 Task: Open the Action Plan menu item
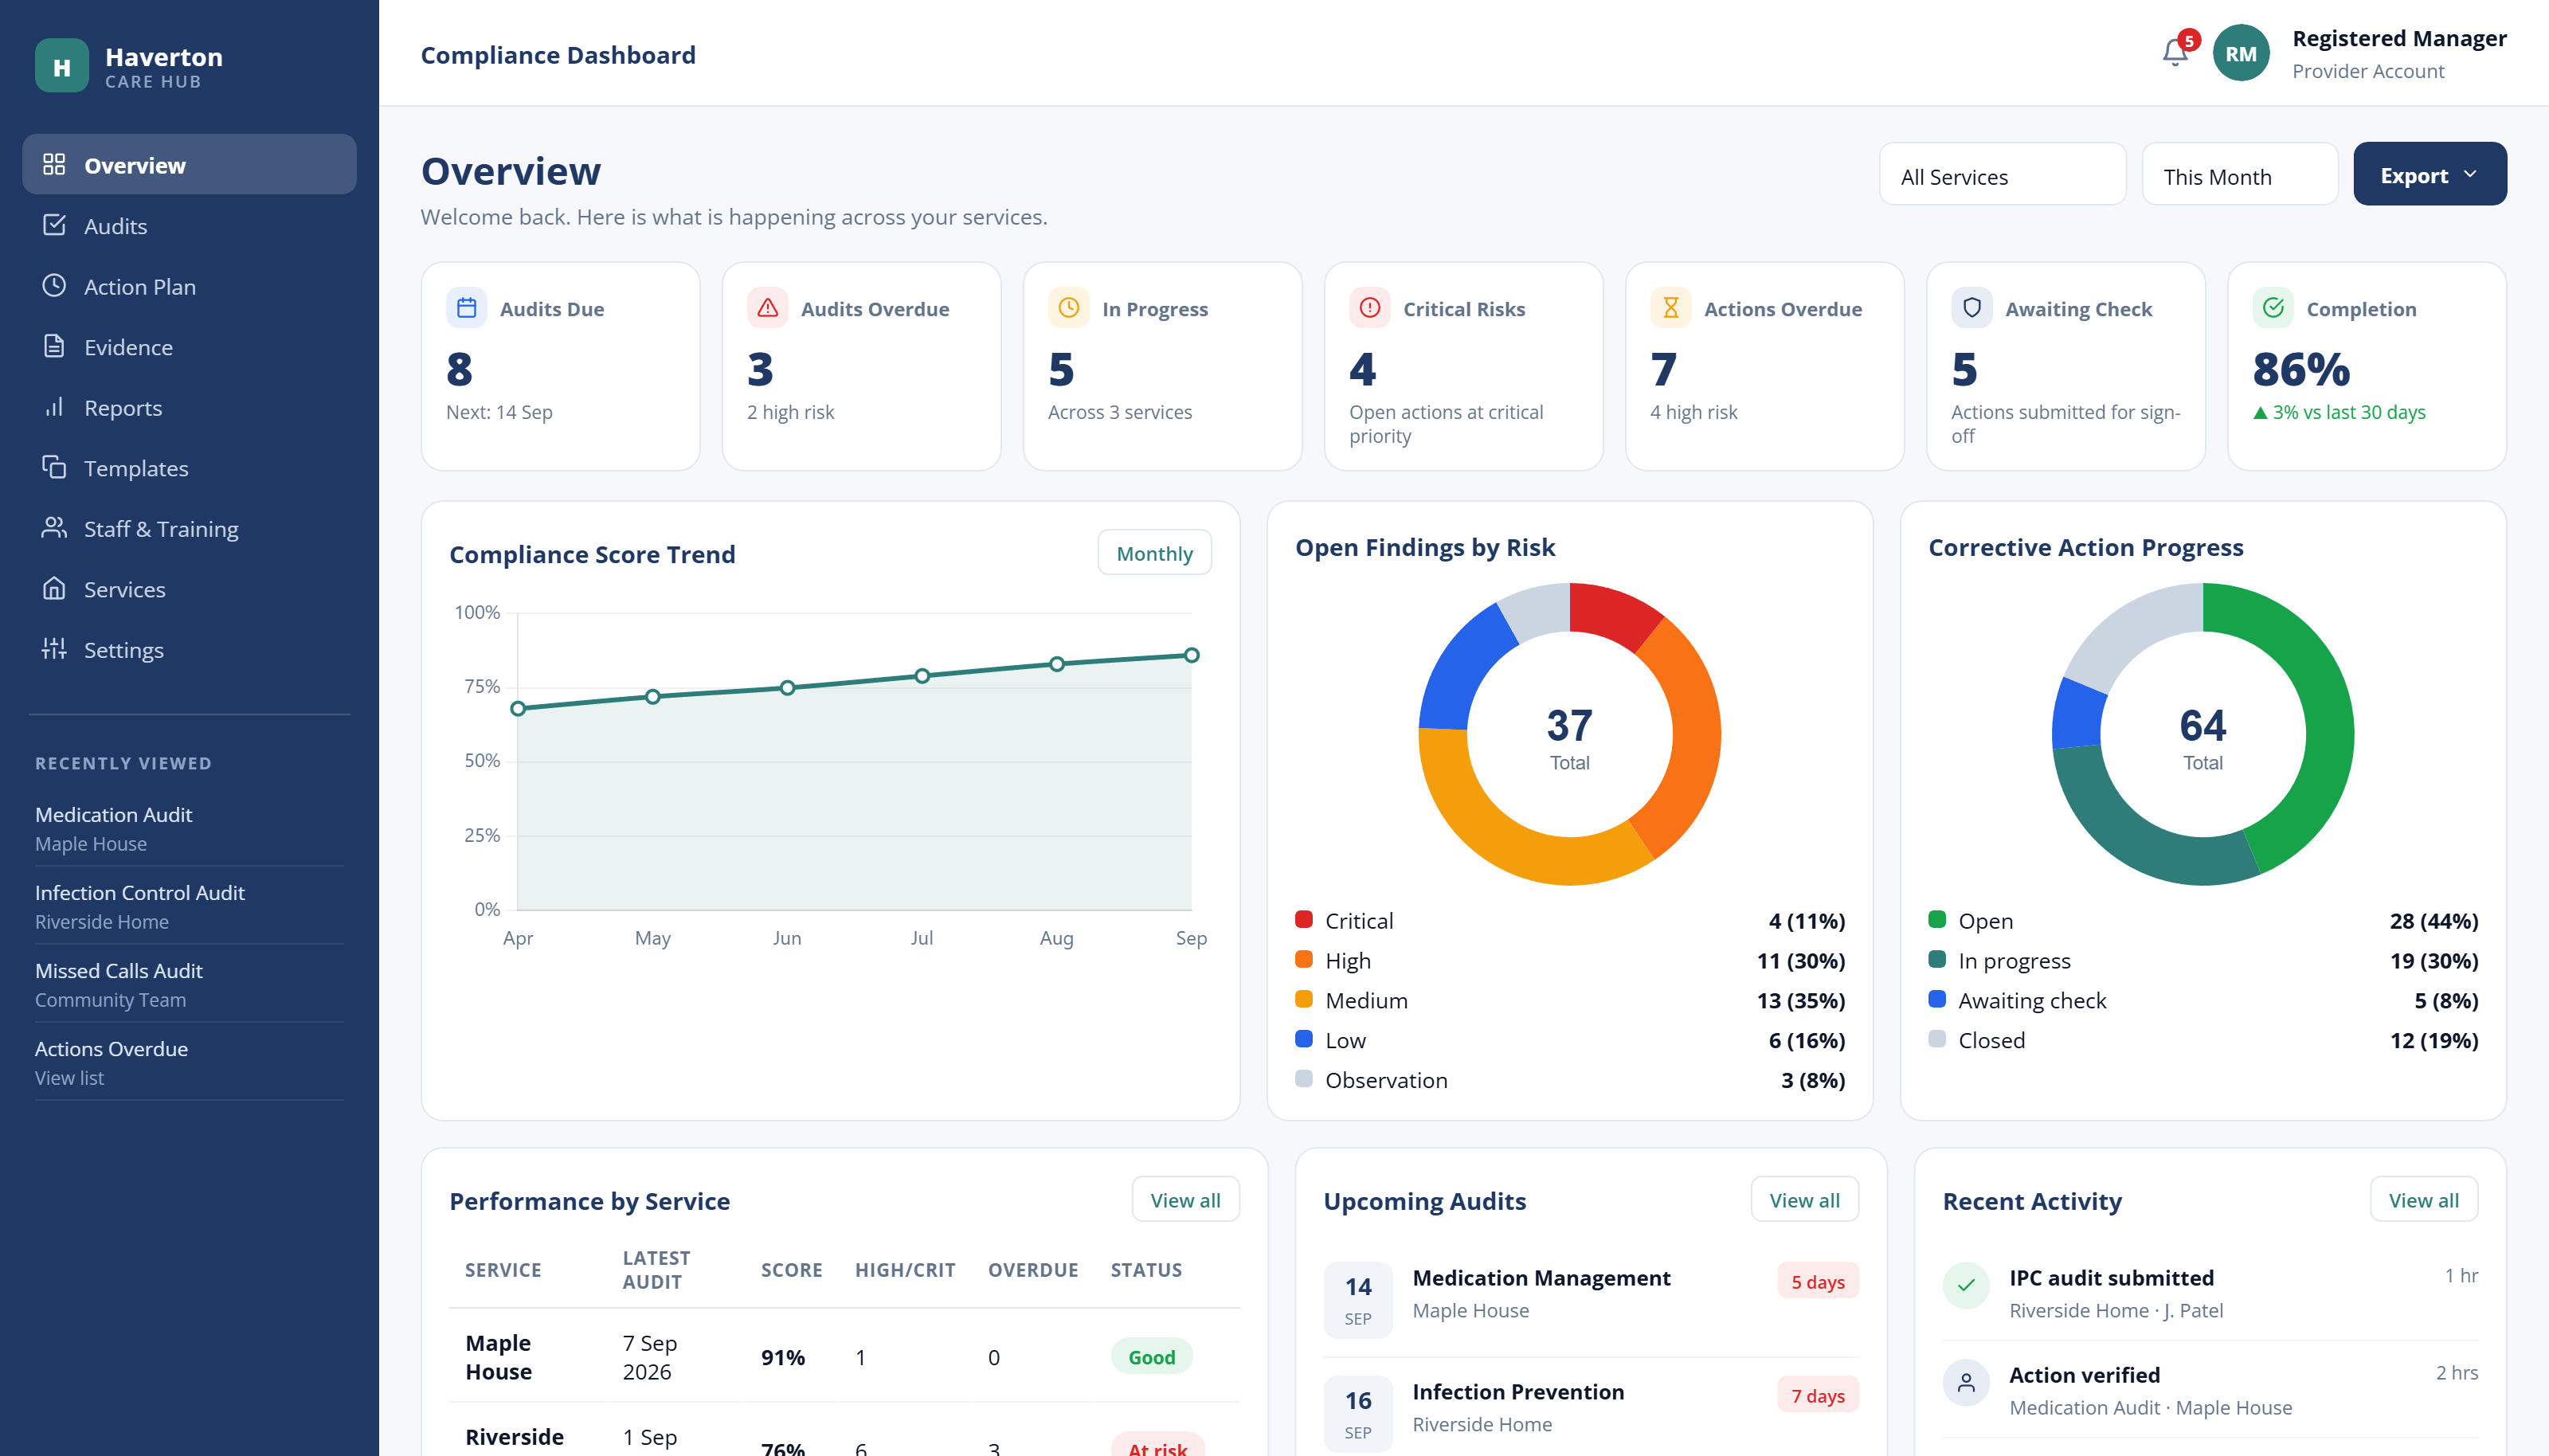click(189, 286)
